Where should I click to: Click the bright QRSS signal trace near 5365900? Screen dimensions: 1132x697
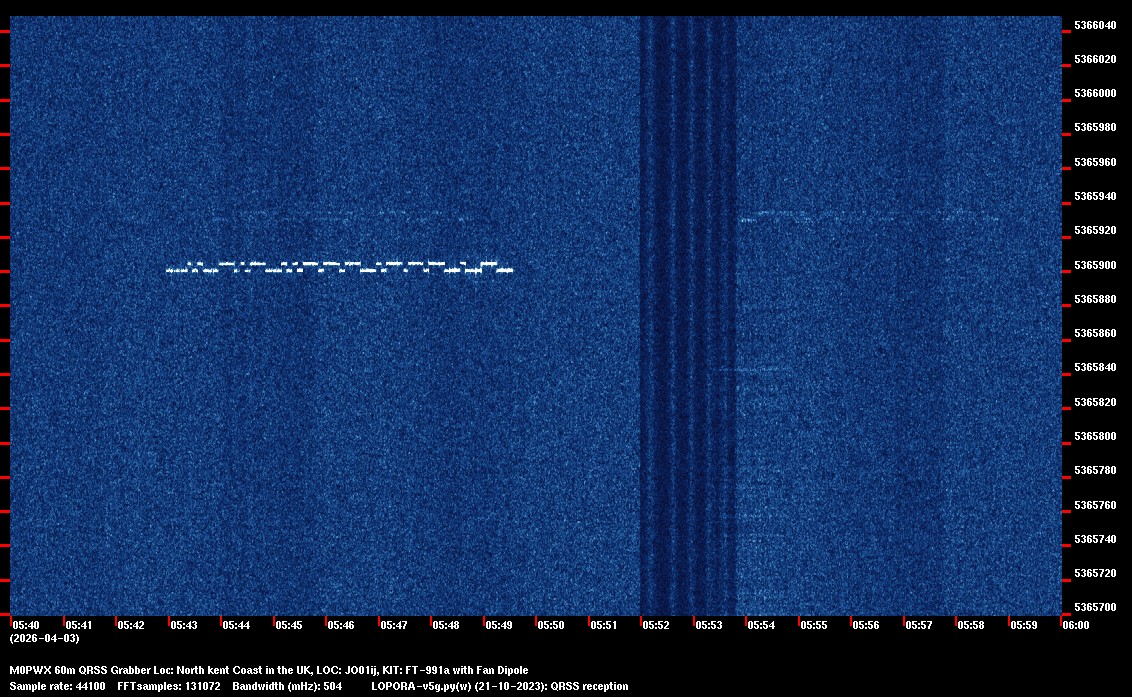coord(340,268)
